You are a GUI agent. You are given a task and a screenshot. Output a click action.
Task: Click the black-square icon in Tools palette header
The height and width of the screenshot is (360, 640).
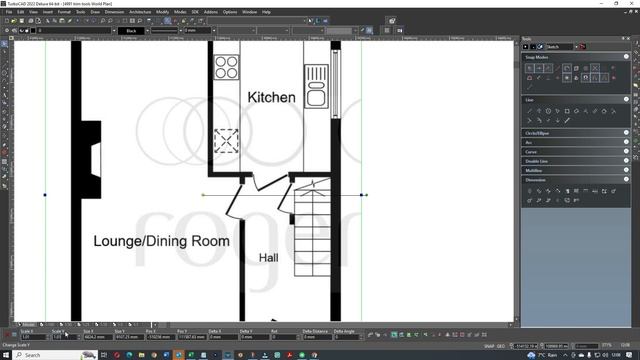click(x=525, y=47)
